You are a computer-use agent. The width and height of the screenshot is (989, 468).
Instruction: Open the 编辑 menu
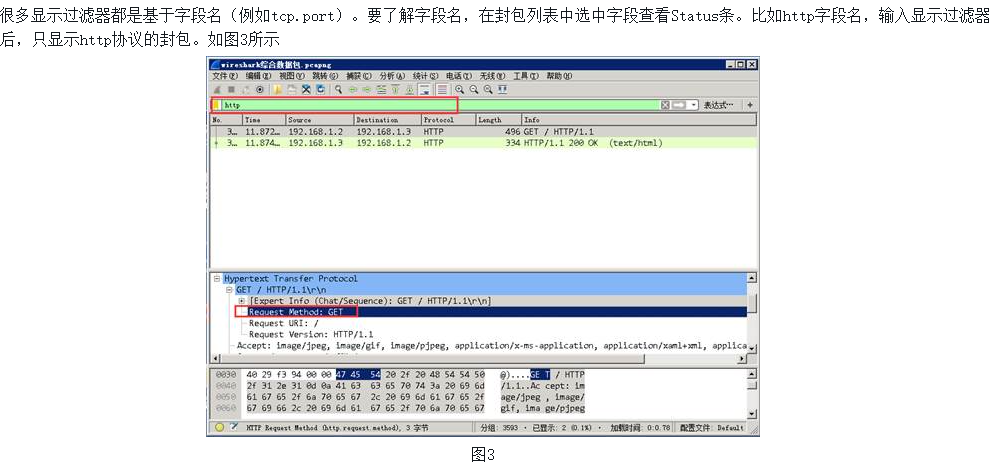pos(258,76)
